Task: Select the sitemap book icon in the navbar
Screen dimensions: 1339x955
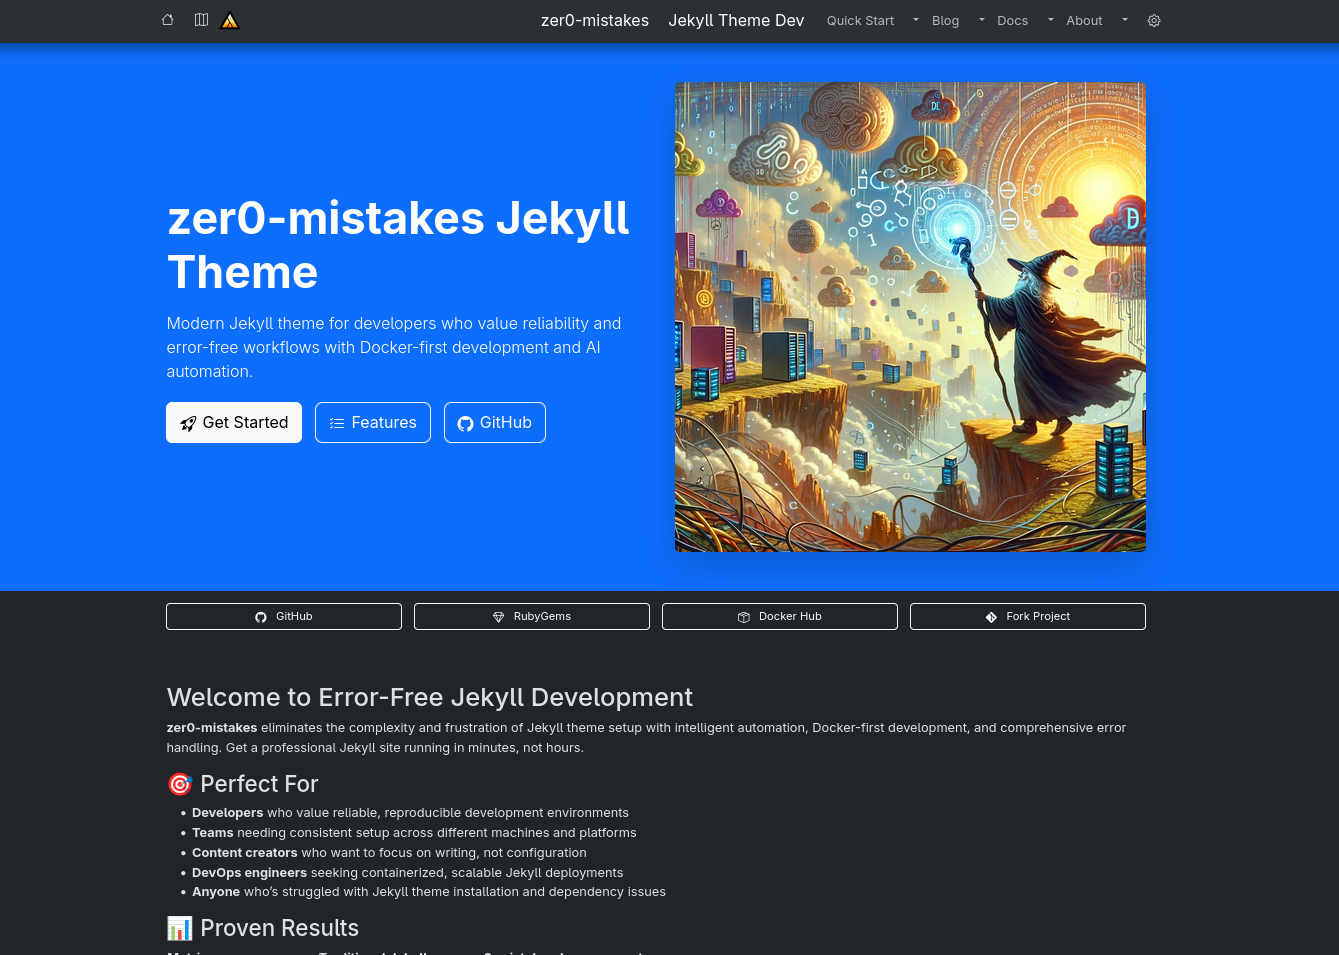Action: point(201,20)
